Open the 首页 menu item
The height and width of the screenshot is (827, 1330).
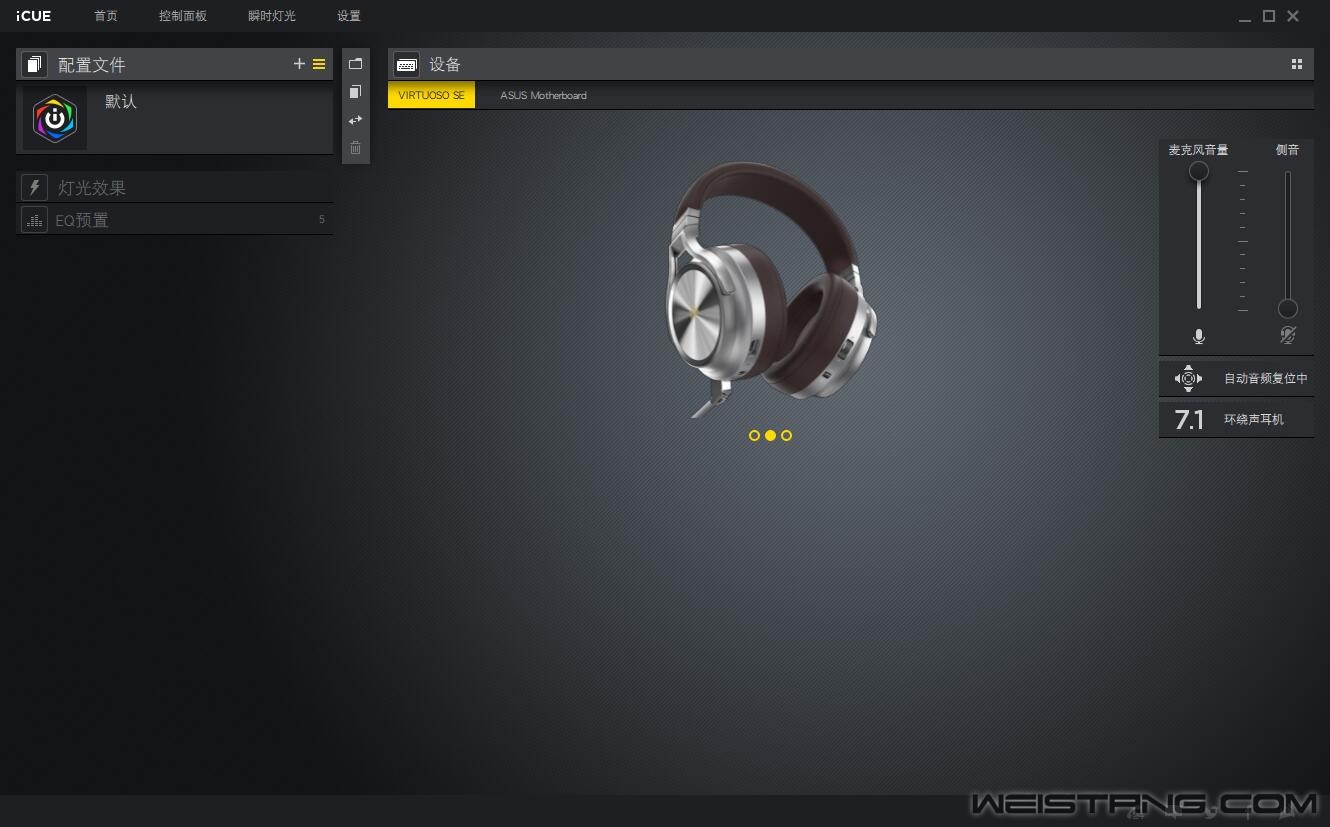(x=106, y=16)
